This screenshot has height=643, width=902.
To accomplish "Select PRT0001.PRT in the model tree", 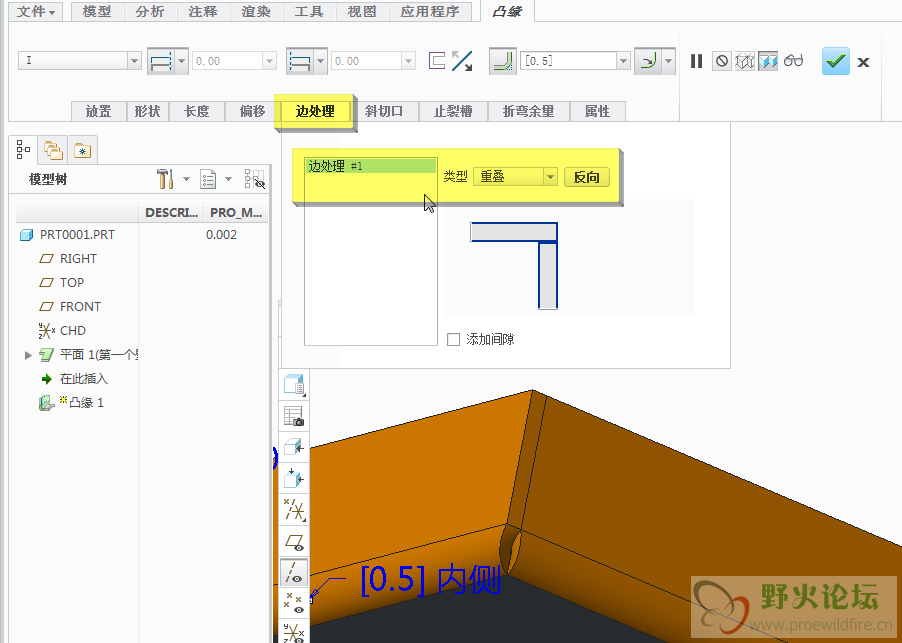I will coord(77,235).
